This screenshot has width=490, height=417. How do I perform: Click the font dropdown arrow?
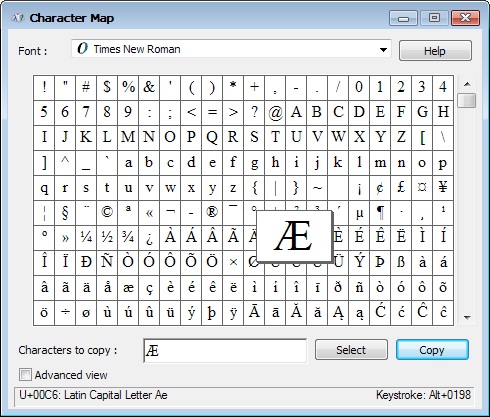coord(383,50)
